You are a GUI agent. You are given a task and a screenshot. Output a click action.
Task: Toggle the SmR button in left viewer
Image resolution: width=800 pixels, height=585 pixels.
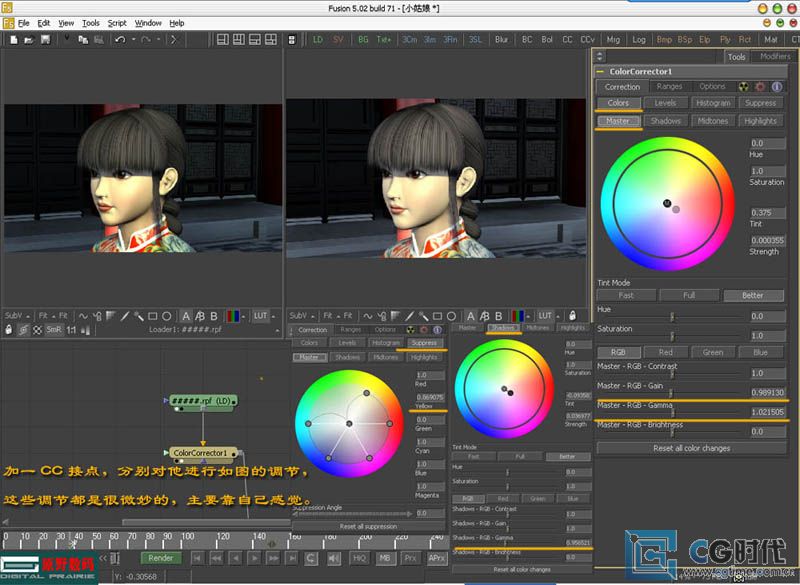tap(54, 330)
